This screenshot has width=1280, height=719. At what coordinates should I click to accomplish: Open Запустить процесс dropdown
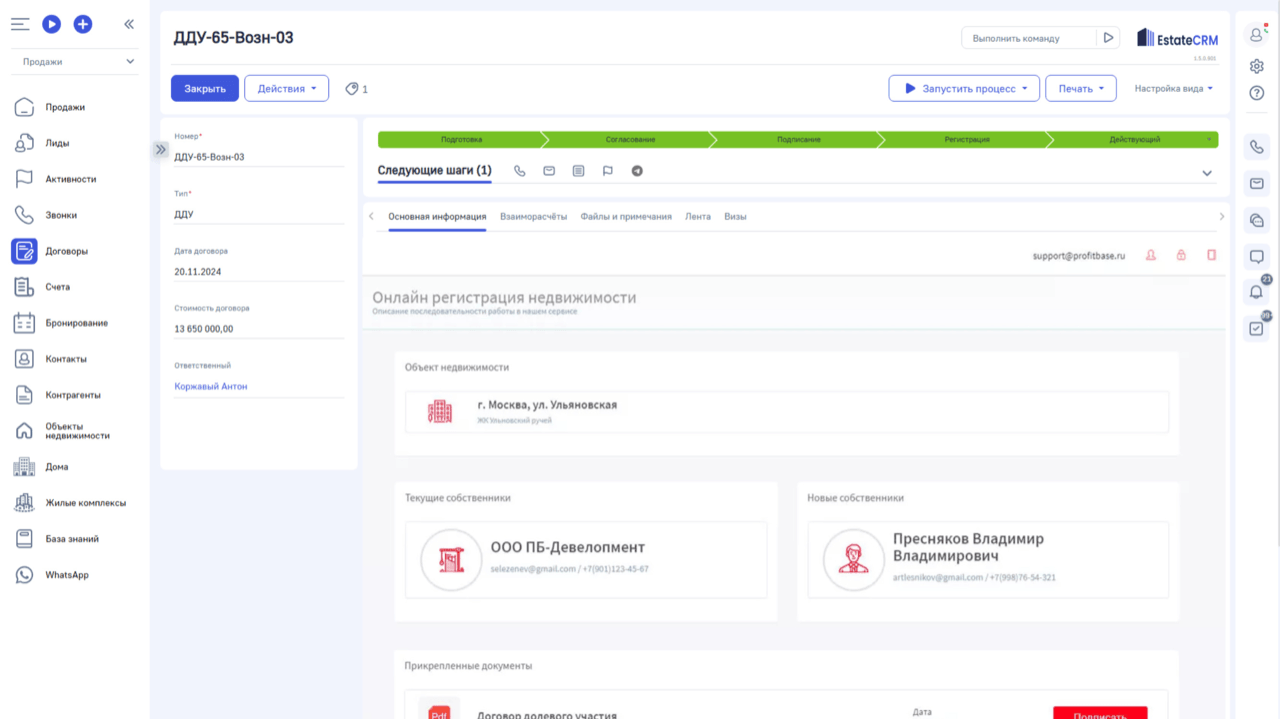coord(964,88)
